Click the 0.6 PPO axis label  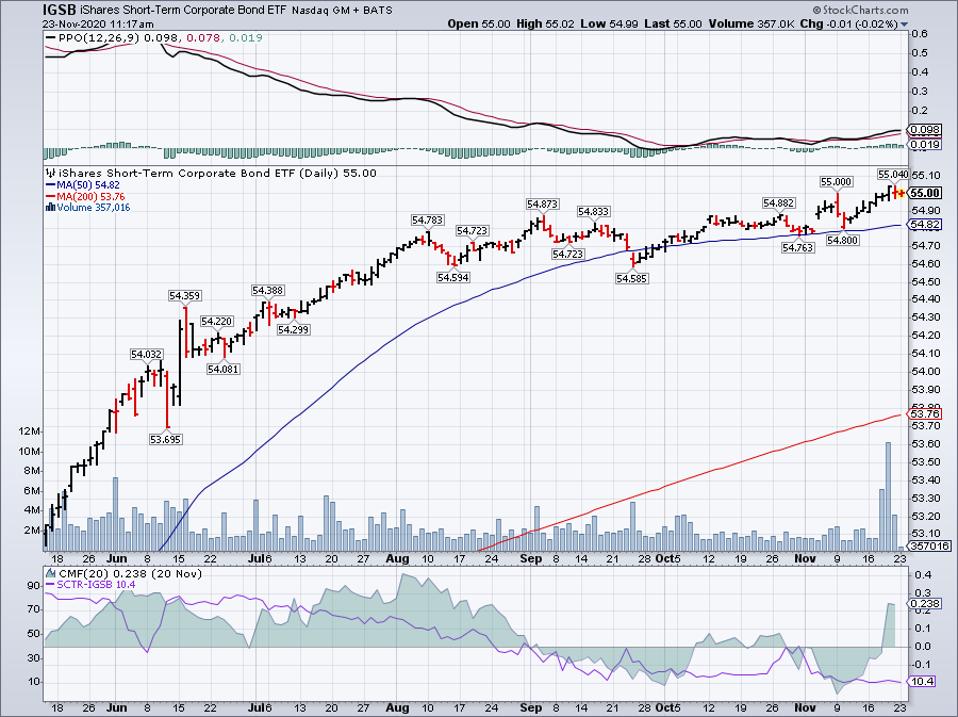(x=920, y=34)
